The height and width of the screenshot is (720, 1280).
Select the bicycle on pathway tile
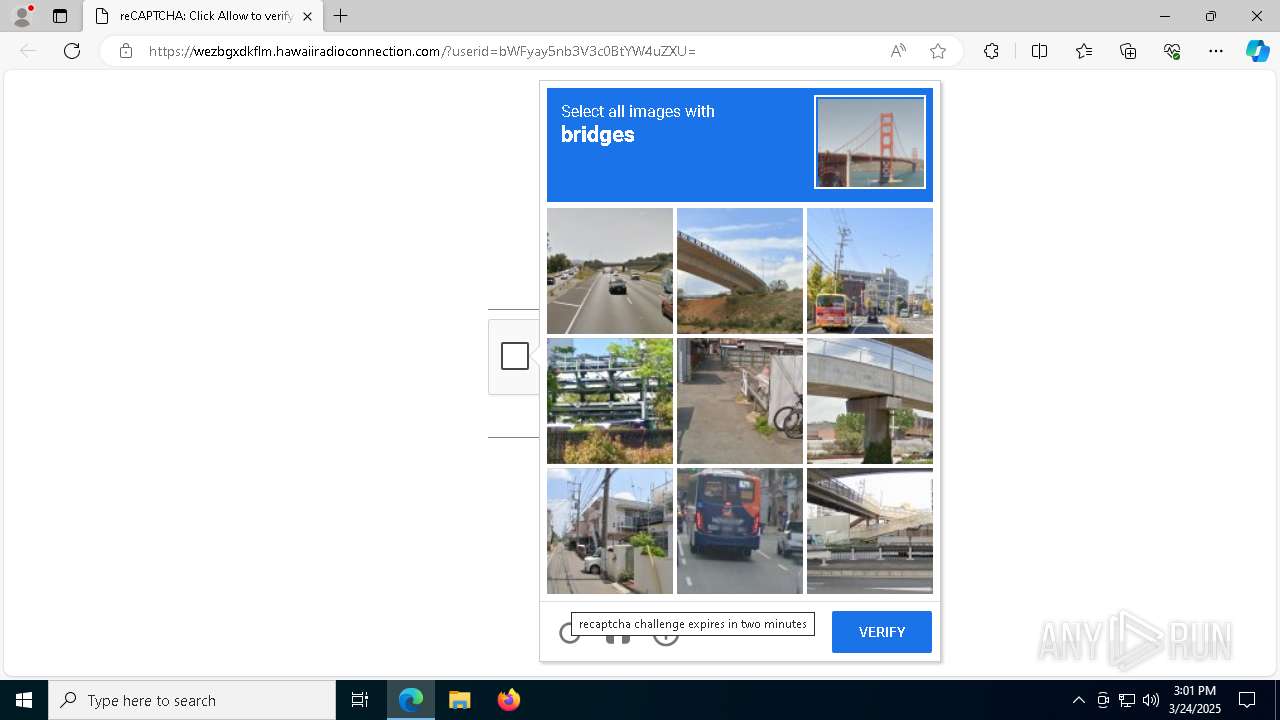[x=740, y=401]
